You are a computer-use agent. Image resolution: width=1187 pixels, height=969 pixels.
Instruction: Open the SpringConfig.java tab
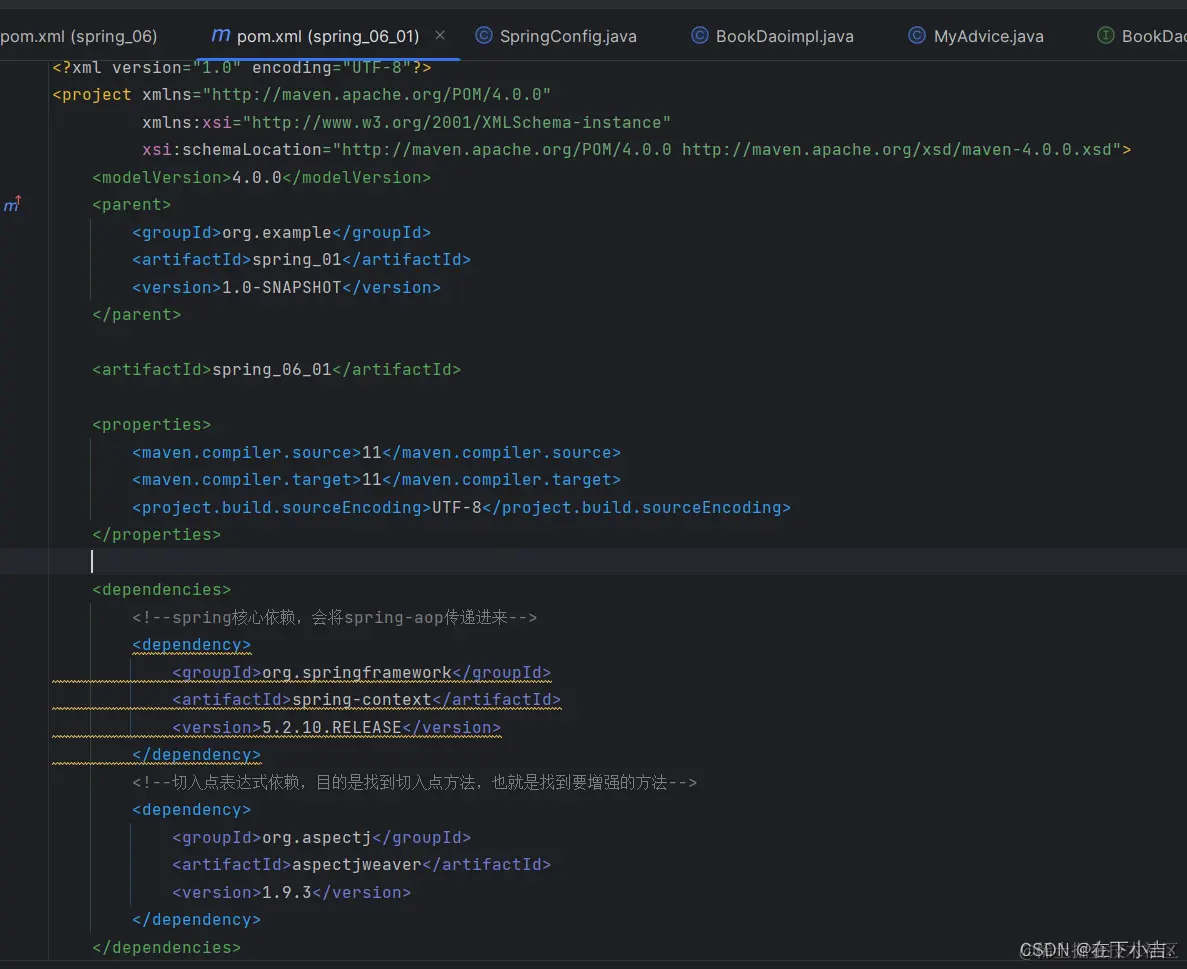click(568, 36)
